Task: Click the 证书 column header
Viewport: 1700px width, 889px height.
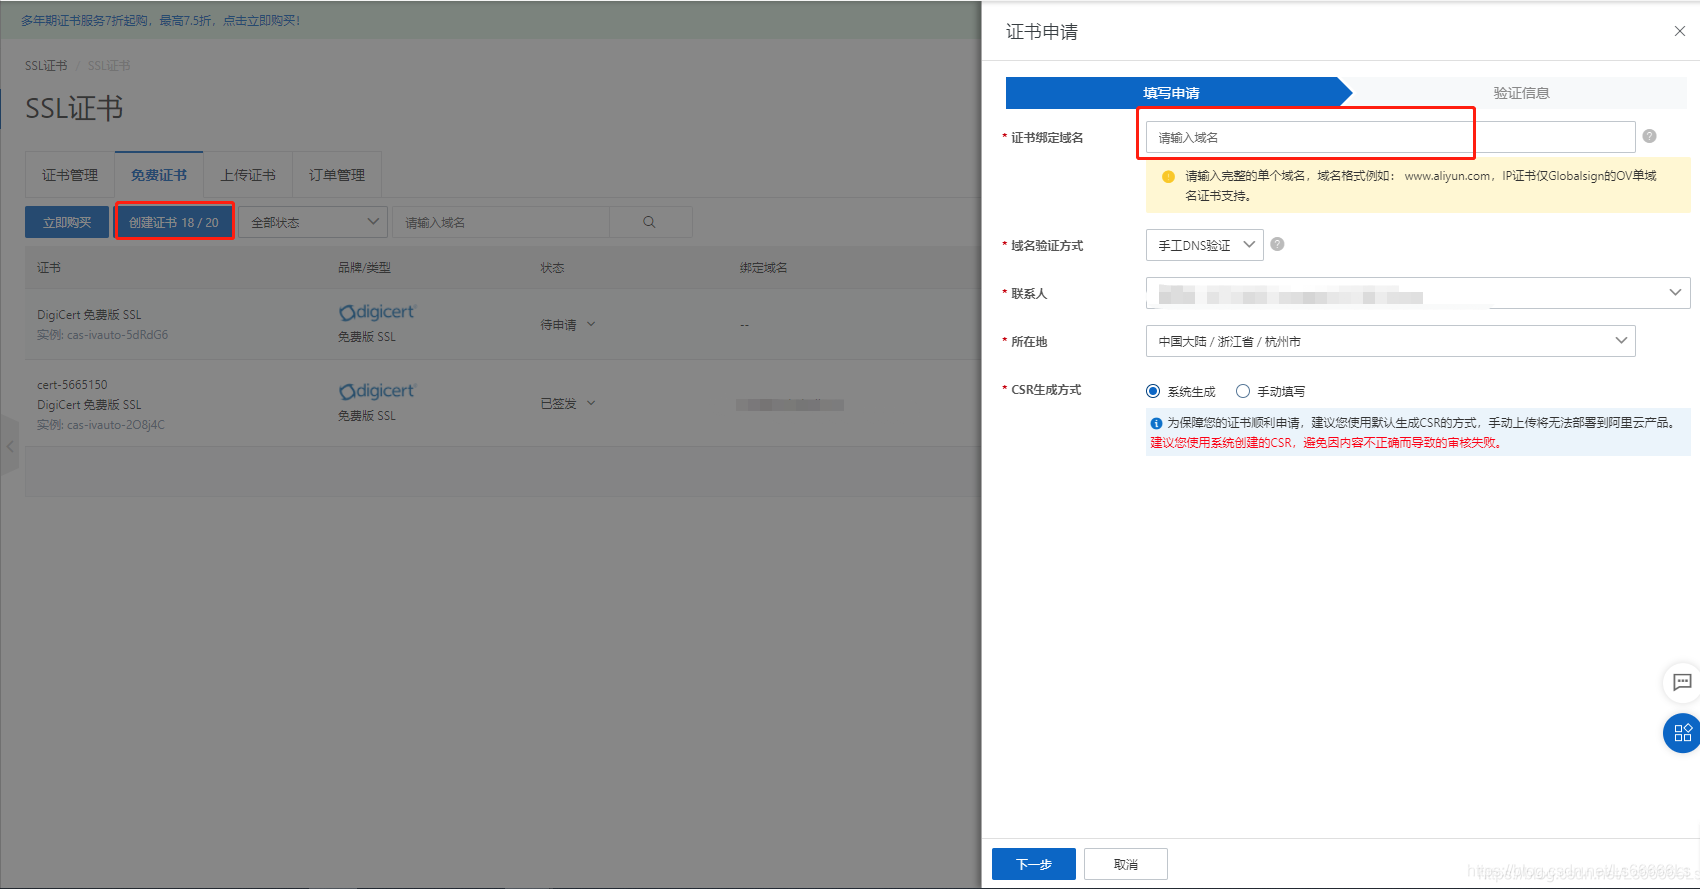Action: 49,268
